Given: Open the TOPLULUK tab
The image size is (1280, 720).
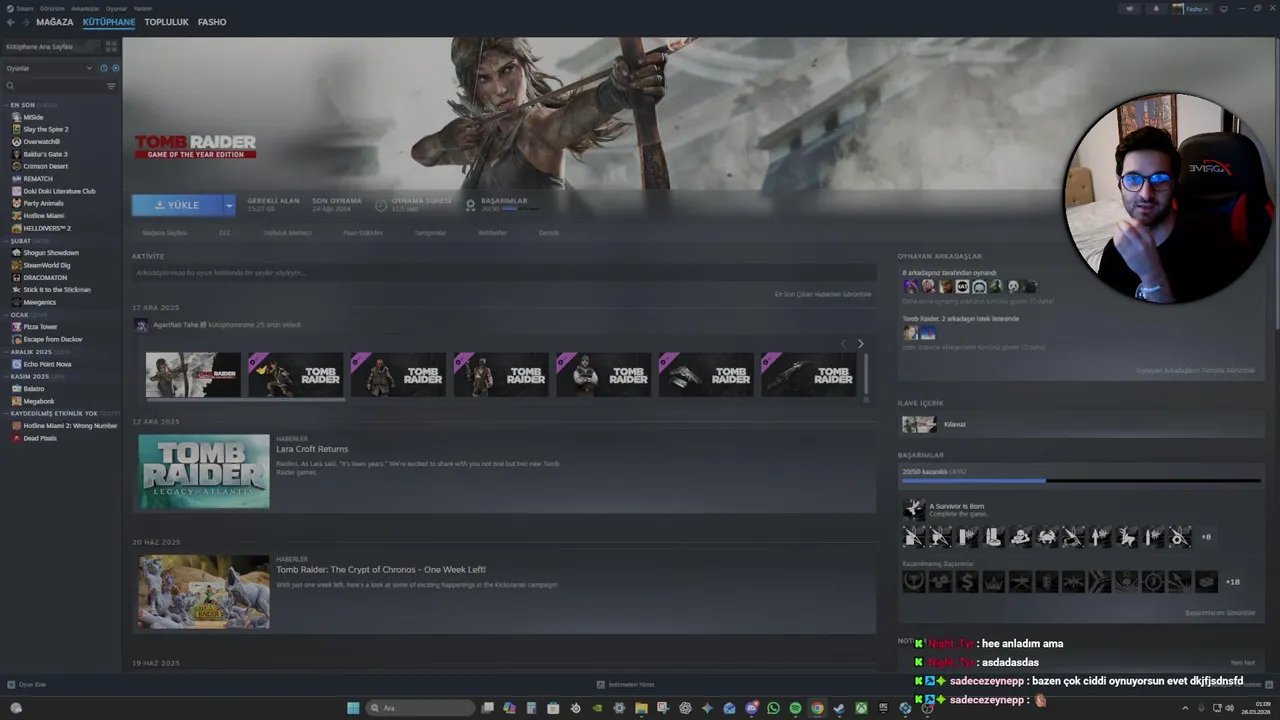Looking at the screenshot, I should (166, 22).
